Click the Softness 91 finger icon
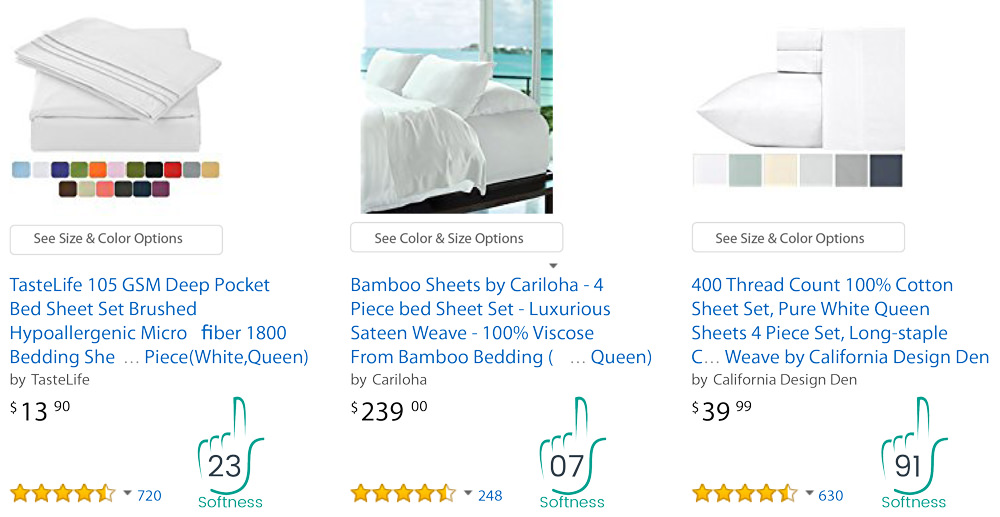The width and height of the screenshot is (1000, 517). pyautogui.click(x=913, y=452)
